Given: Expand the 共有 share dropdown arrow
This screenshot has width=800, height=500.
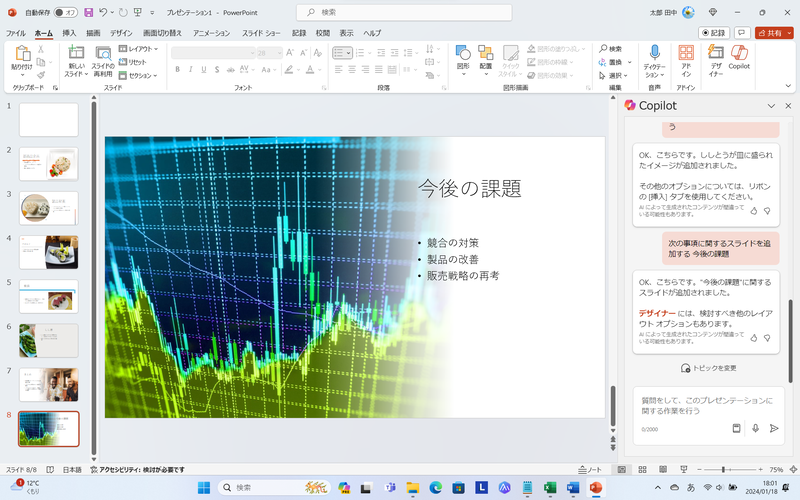Looking at the screenshot, I should [x=789, y=33].
